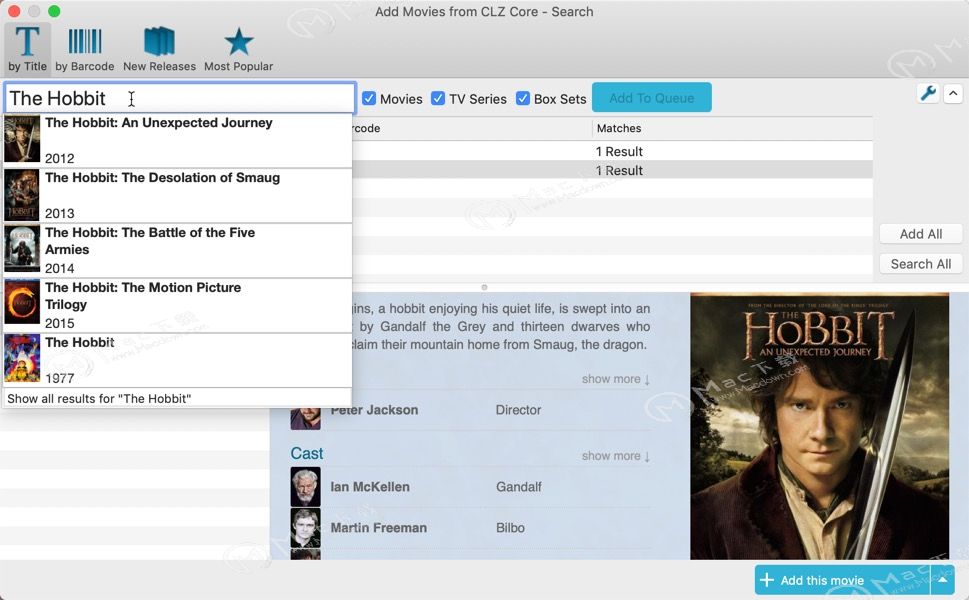969x600 pixels.
Task: Select The Hobbit: The Desolation of Smaug suggestion
Action: pos(178,195)
